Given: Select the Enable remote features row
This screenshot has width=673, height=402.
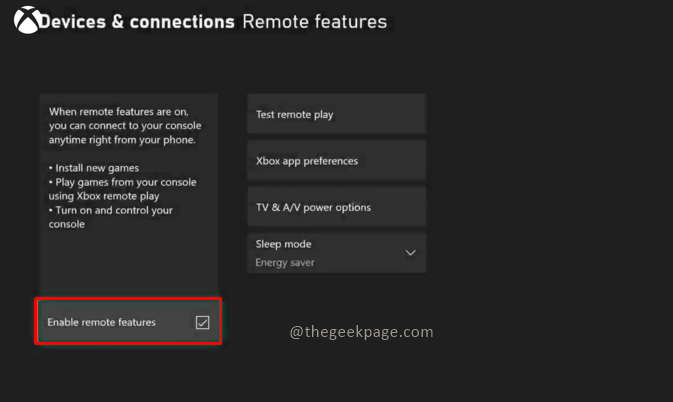Looking at the screenshot, I should [128, 322].
